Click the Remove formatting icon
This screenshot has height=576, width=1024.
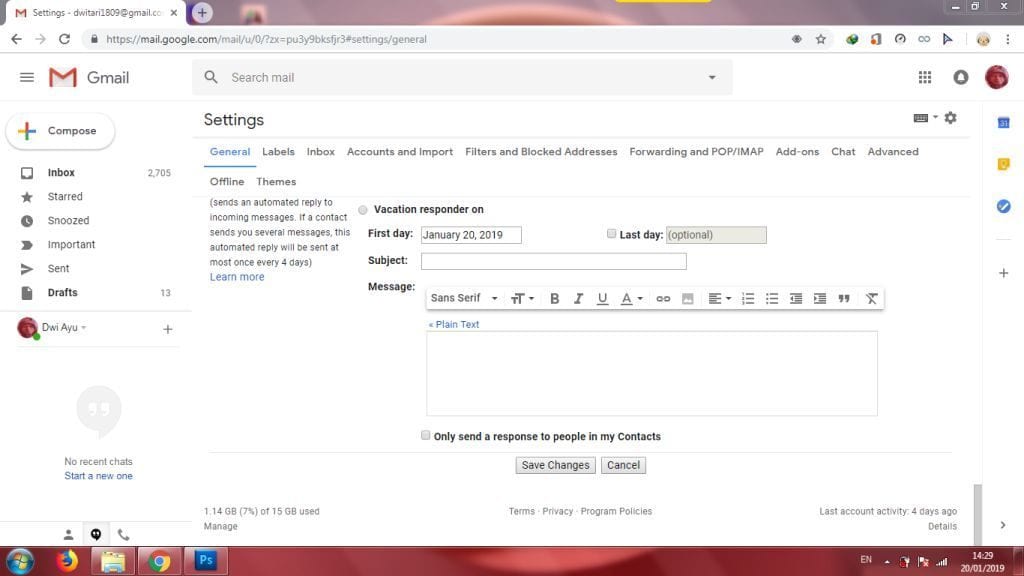tap(871, 298)
